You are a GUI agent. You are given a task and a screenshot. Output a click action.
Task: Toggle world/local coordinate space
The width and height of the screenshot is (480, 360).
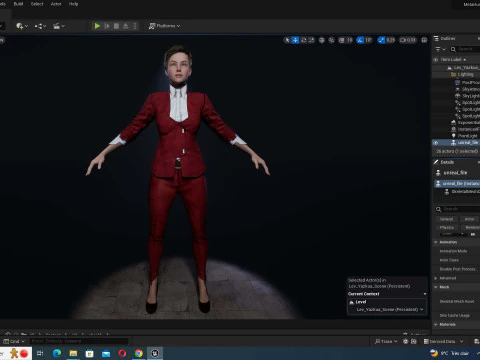(322, 40)
